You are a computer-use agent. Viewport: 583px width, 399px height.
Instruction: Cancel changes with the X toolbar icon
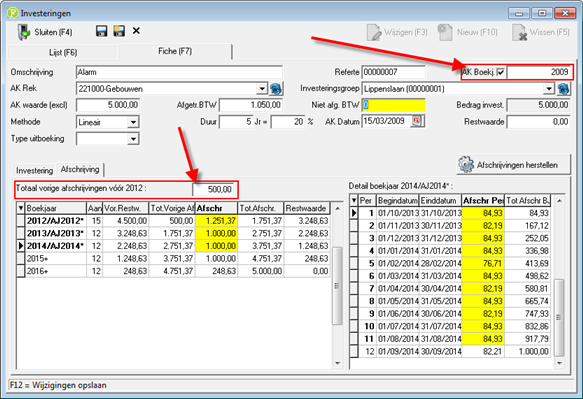(136, 30)
